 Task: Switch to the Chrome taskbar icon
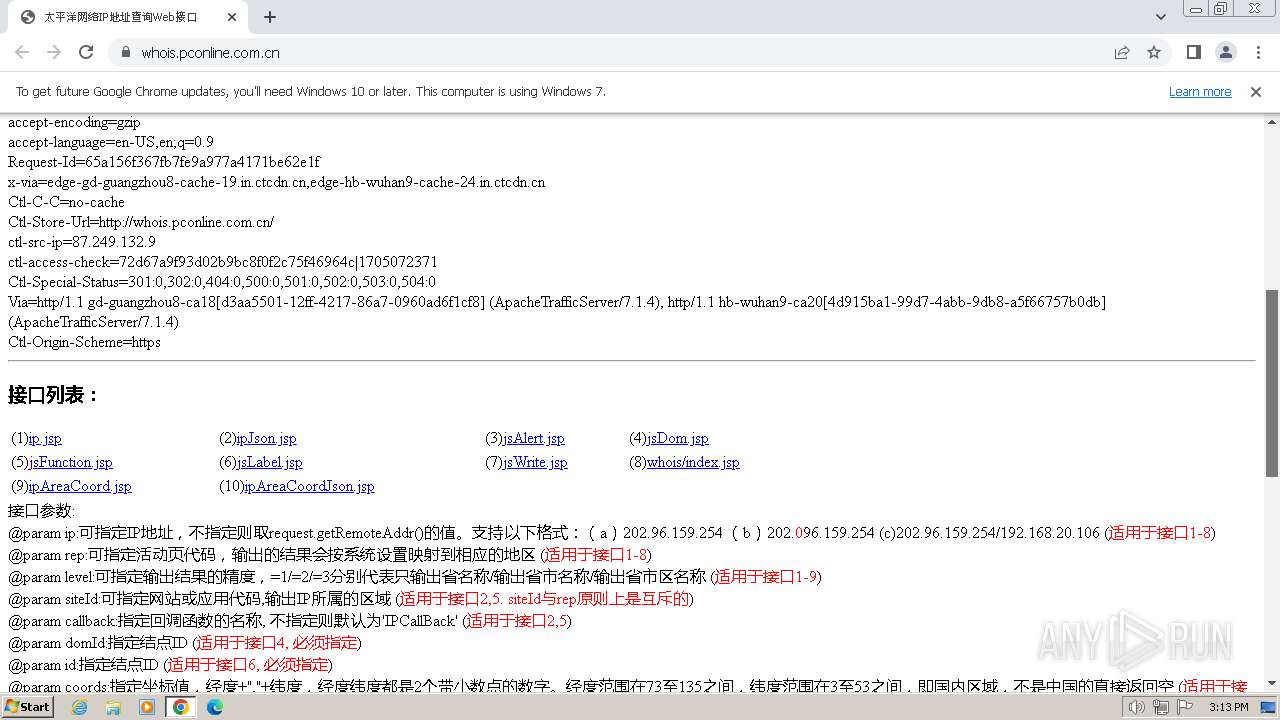(x=181, y=707)
